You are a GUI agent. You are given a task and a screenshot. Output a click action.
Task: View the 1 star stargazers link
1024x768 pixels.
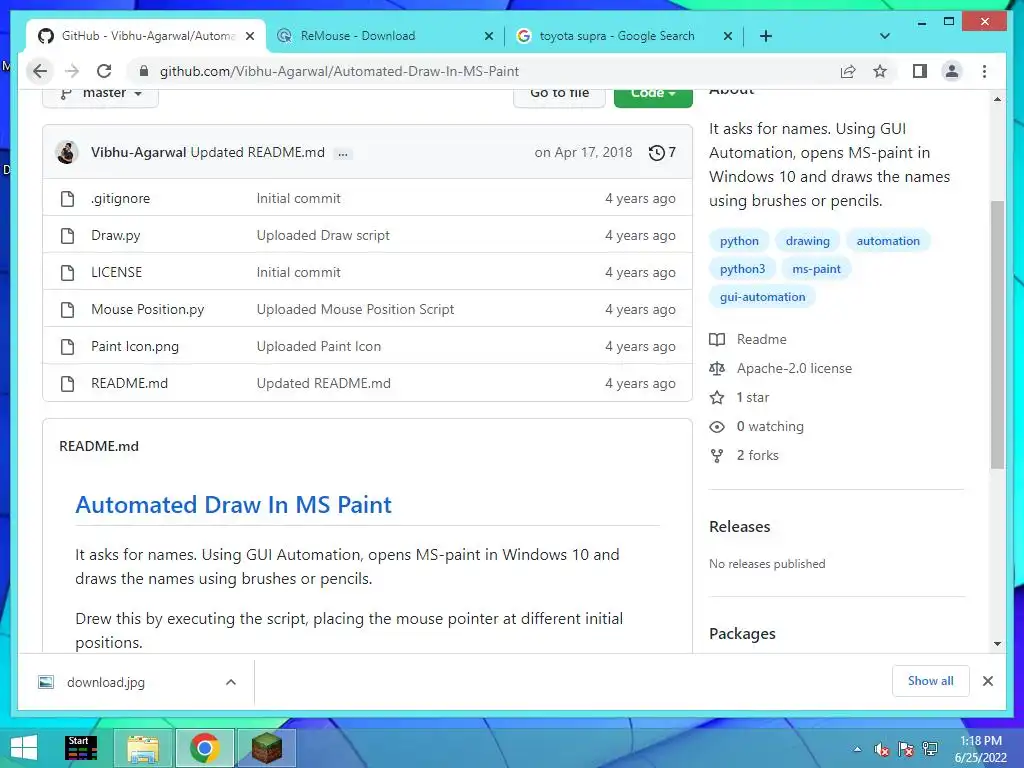click(739, 398)
